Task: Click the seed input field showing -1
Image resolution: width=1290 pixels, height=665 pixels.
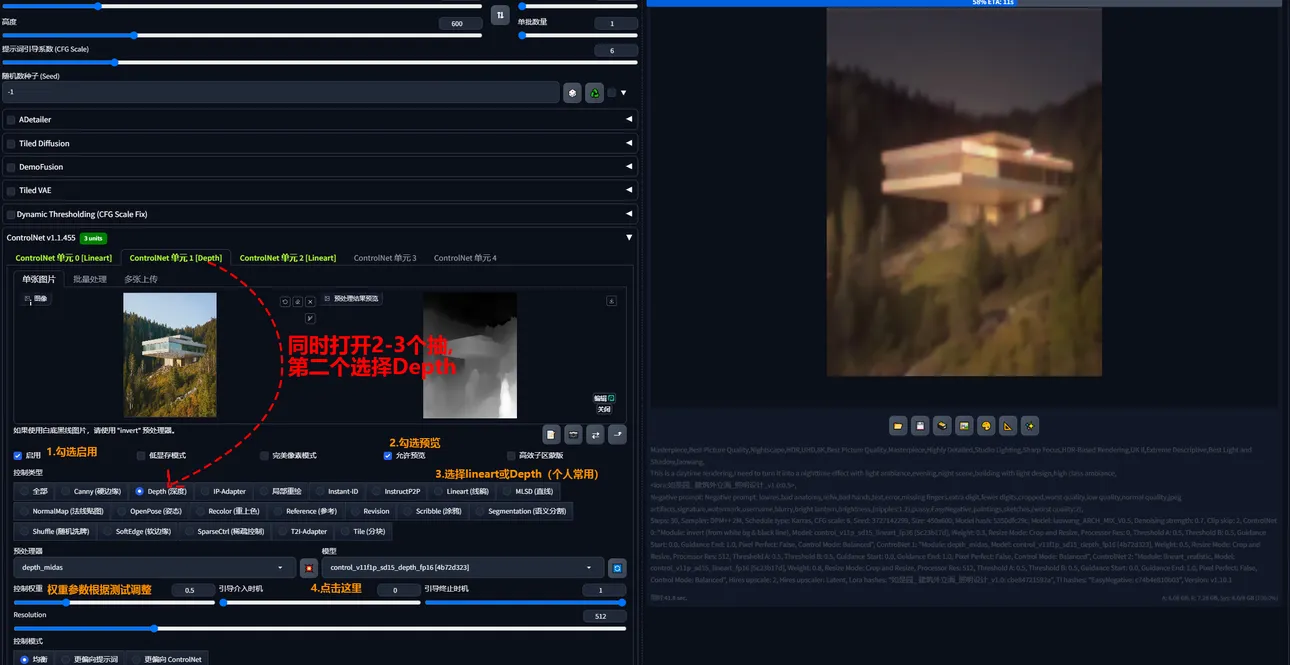Action: (x=280, y=92)
